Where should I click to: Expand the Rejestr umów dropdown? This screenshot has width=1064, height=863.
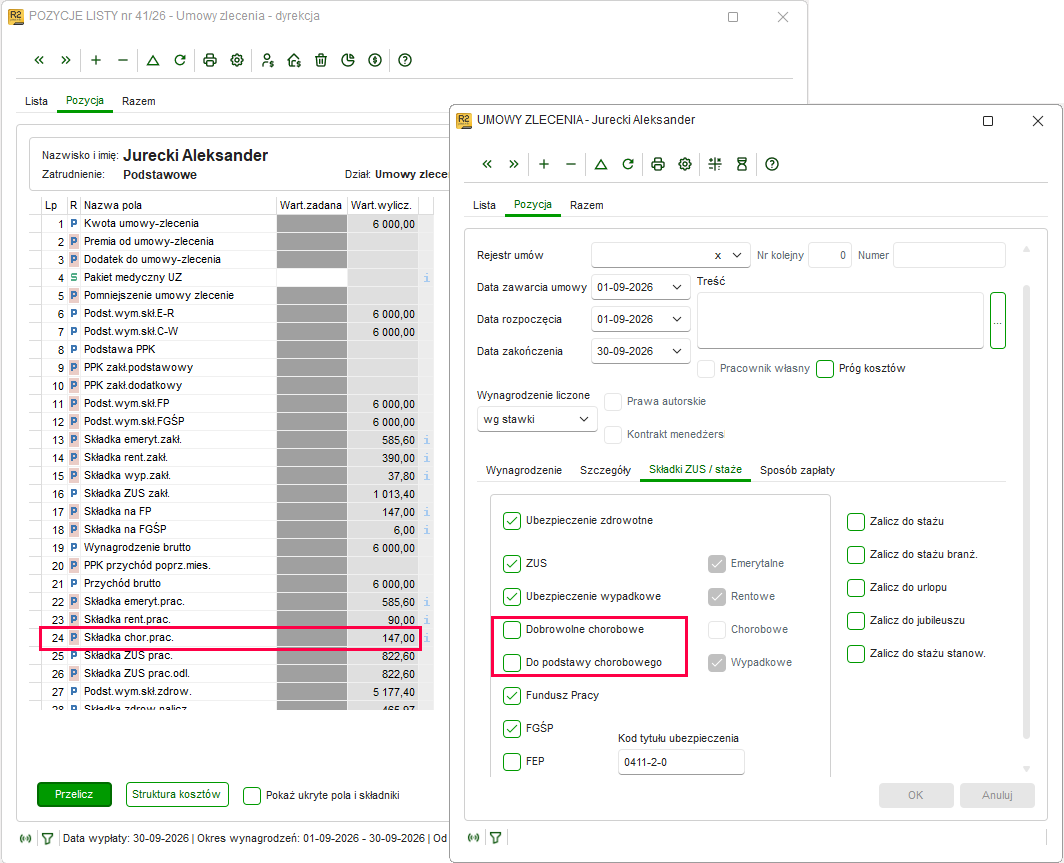pos(737,256)
